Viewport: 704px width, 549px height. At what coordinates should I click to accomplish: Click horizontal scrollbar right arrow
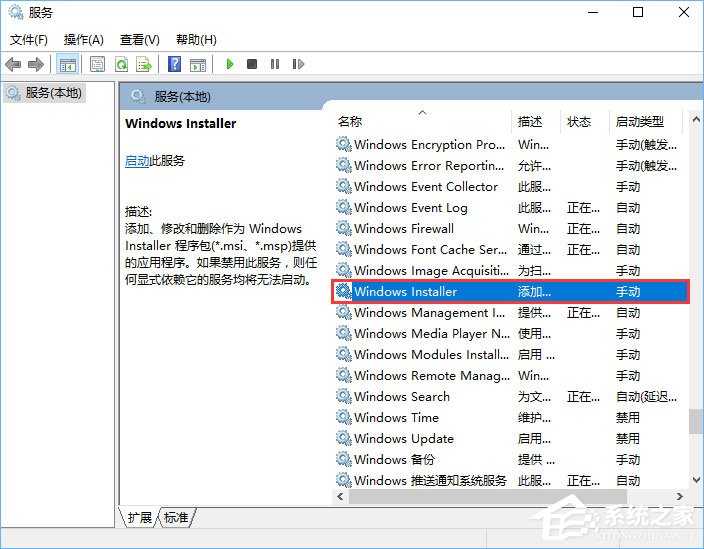pos(680,496)
